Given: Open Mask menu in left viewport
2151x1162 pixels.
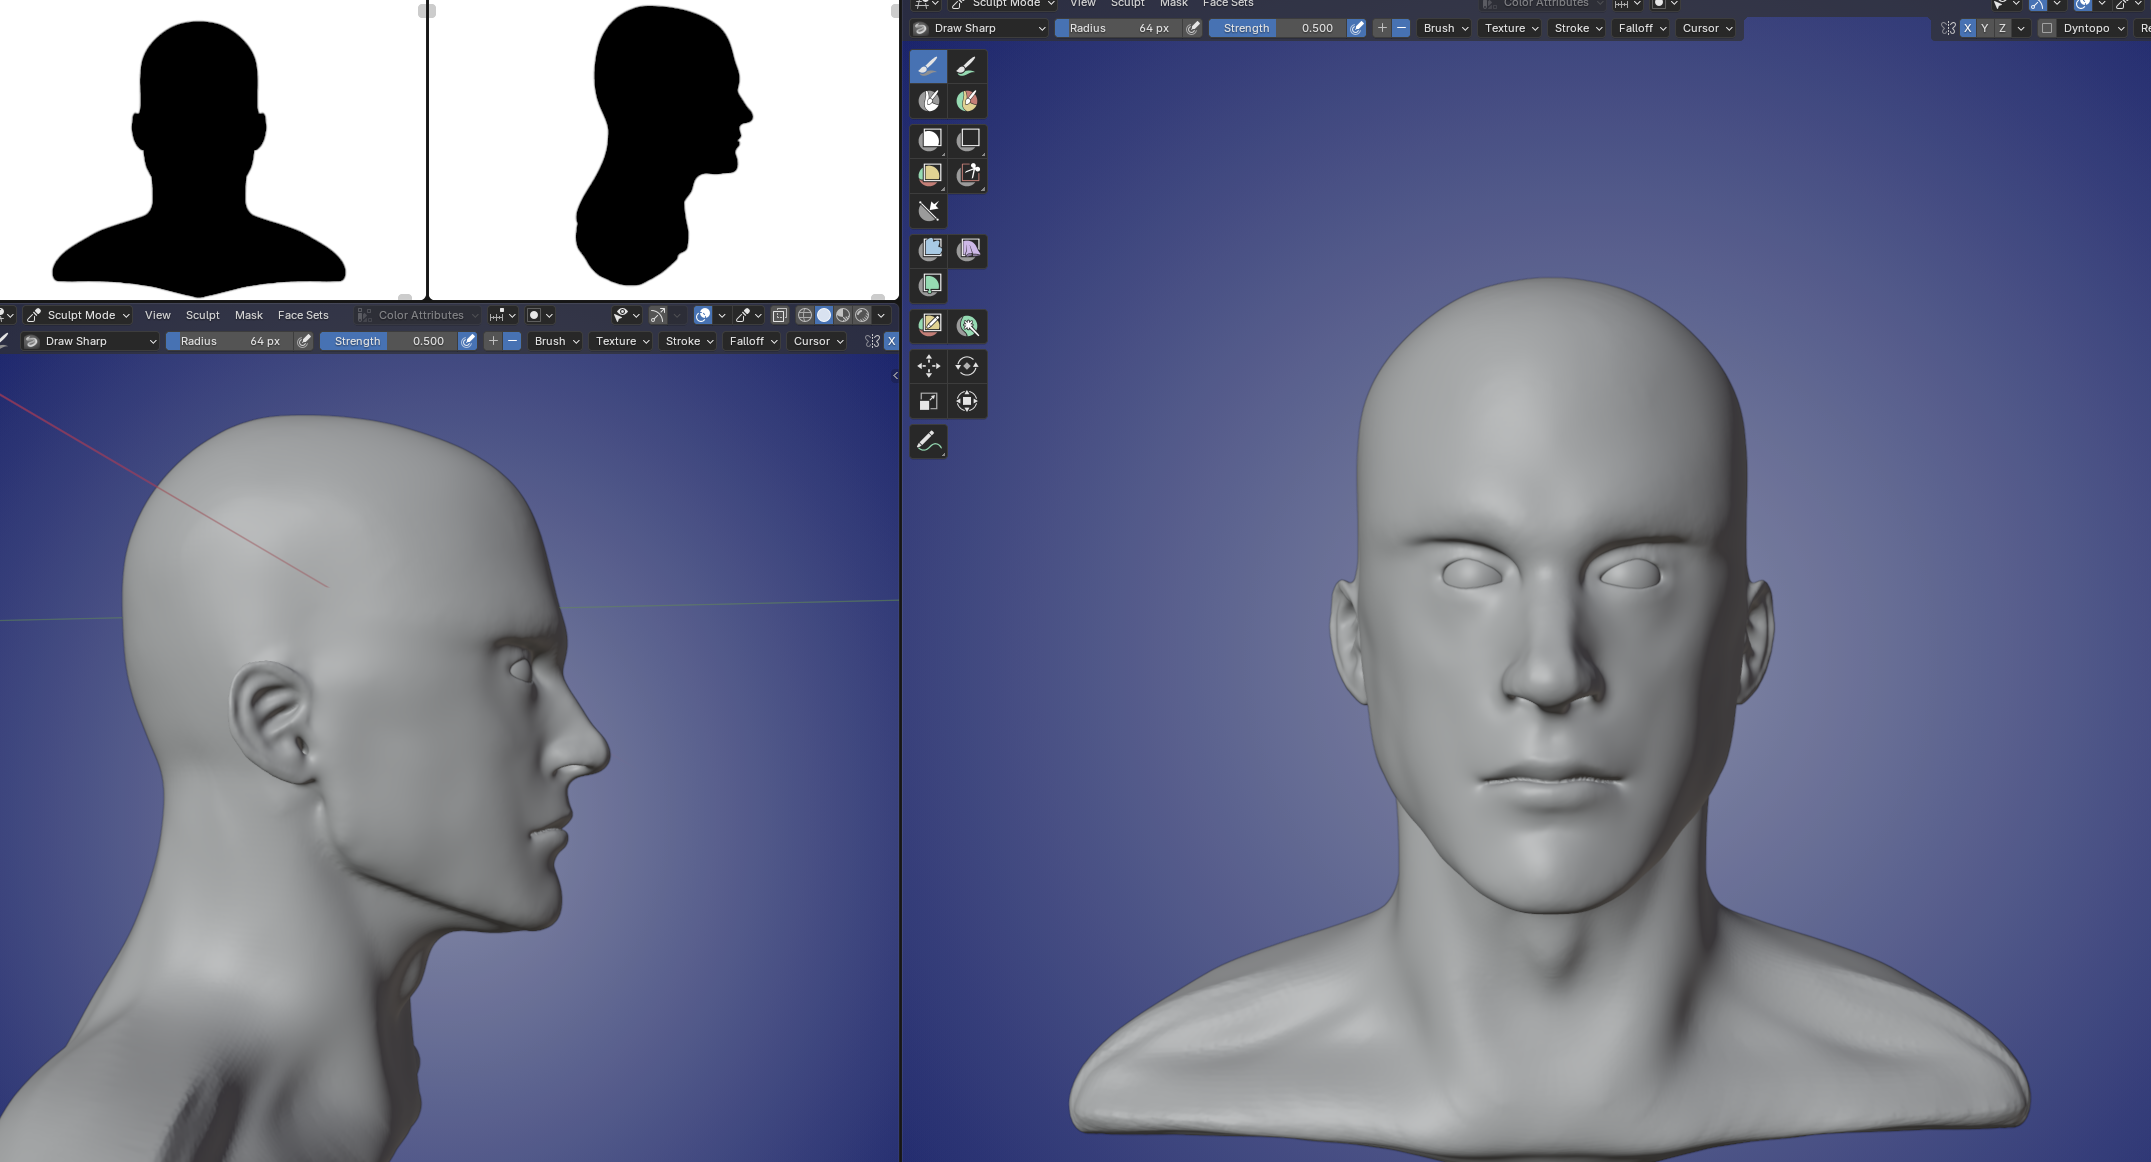Looking at the screenshot, I should [248, 315].
